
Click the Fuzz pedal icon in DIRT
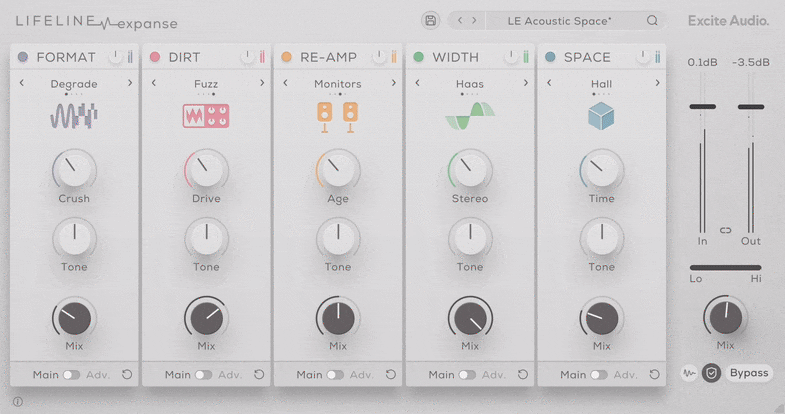pos(206,116)
